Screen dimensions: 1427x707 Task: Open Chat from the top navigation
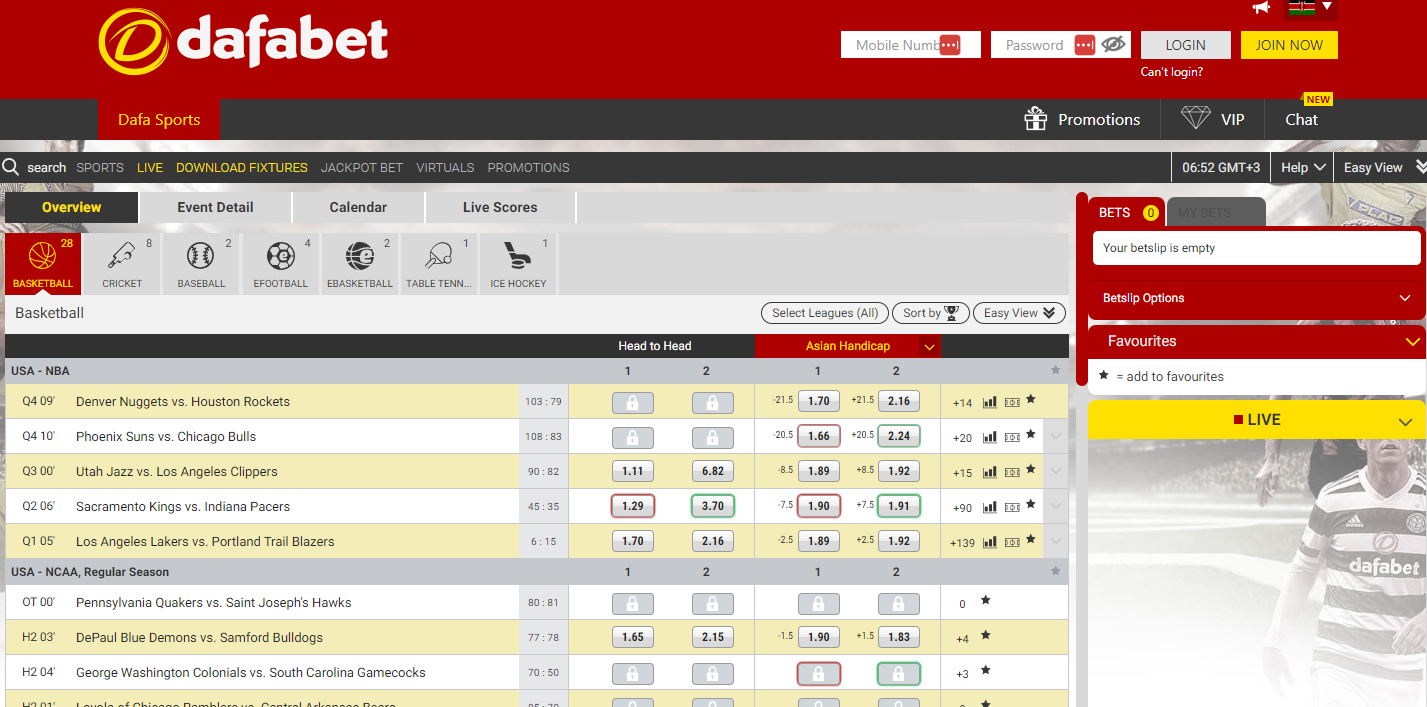pyautogui.click(x=1301, y=119)
